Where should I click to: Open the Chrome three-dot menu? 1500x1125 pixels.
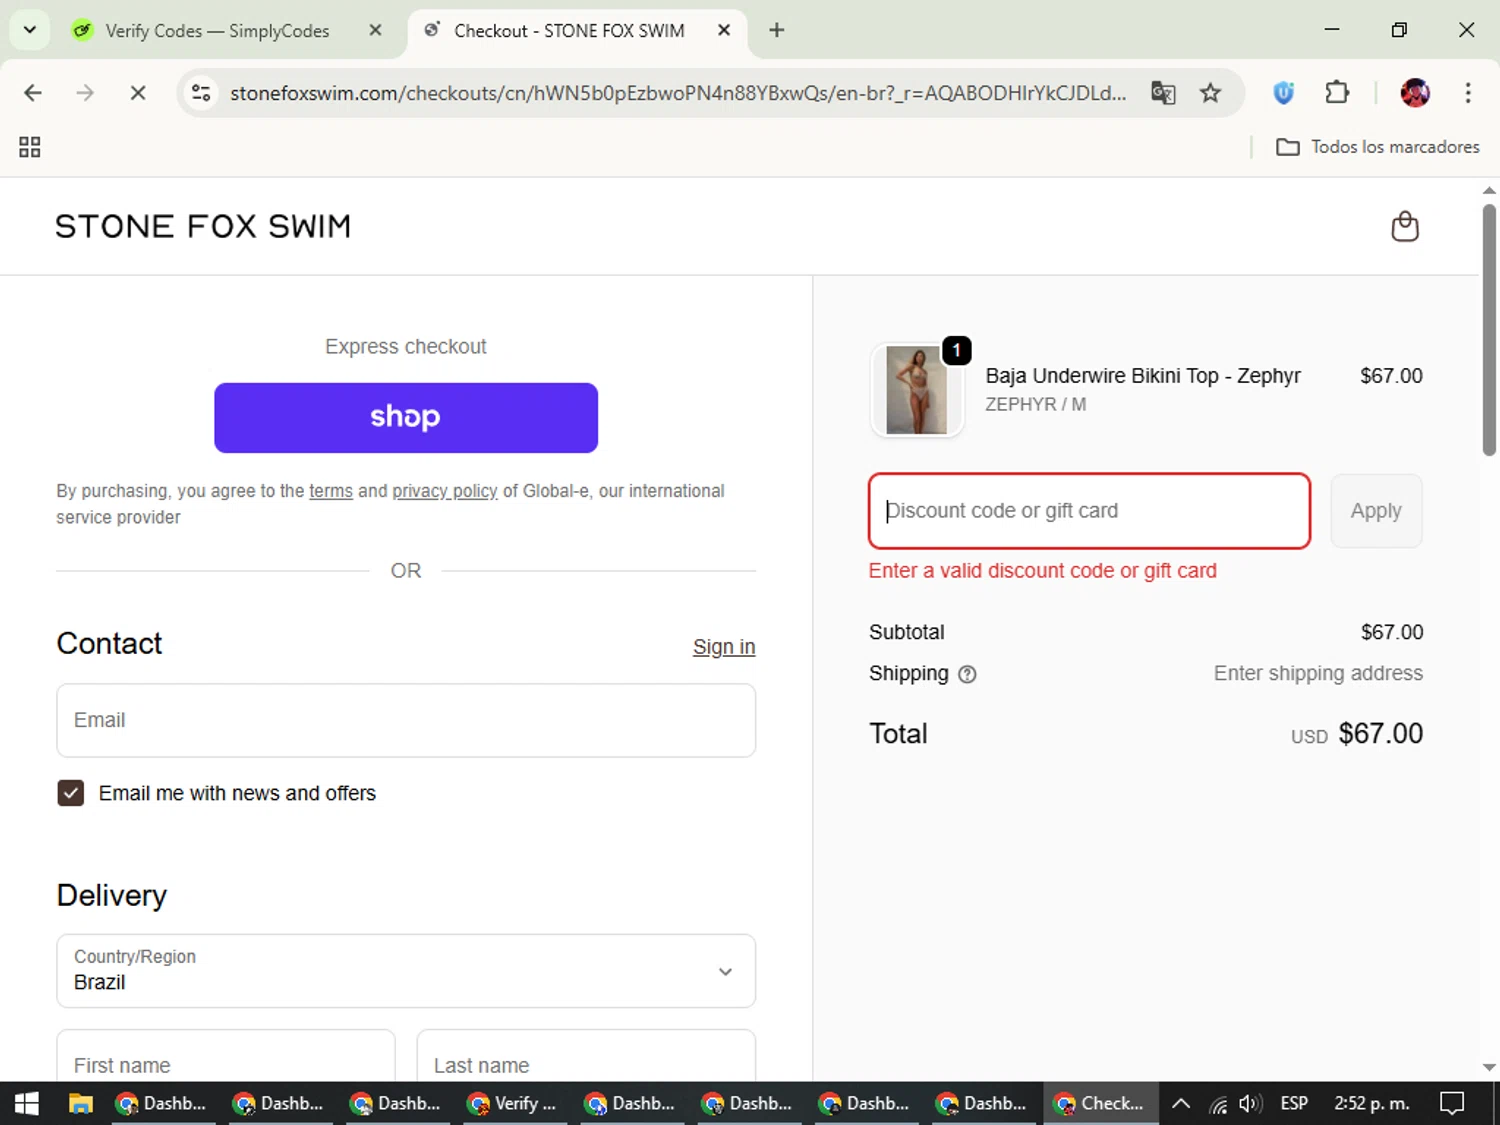(1468, 93)
